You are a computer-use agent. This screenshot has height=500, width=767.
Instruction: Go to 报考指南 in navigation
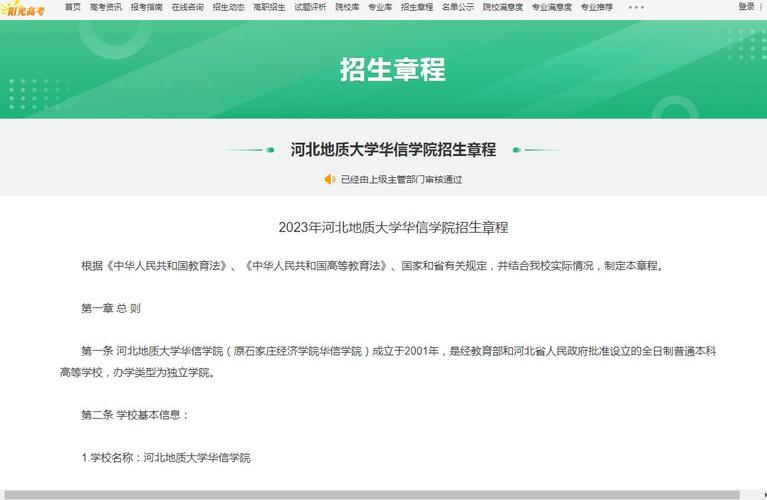(146, 7)
